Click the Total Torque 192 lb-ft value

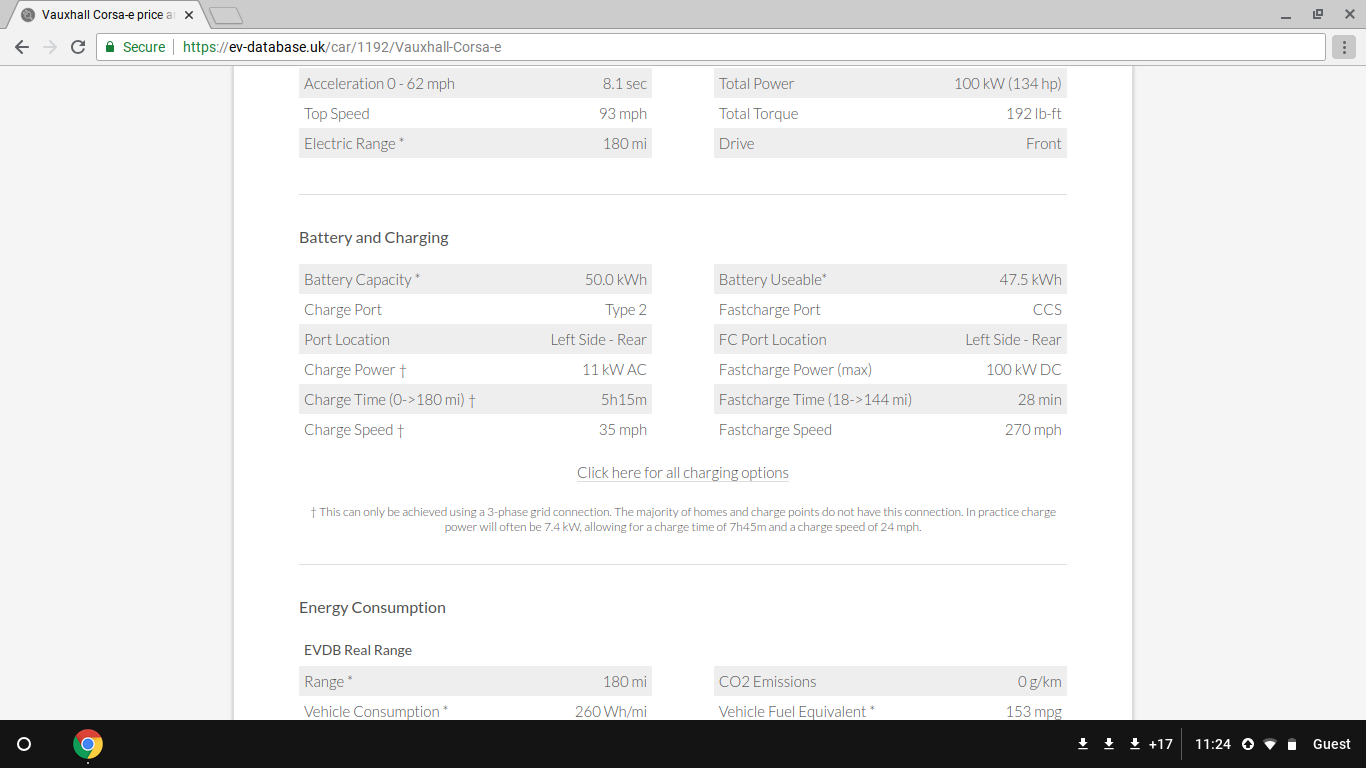pyautogui.click(x=1034, y=114)
